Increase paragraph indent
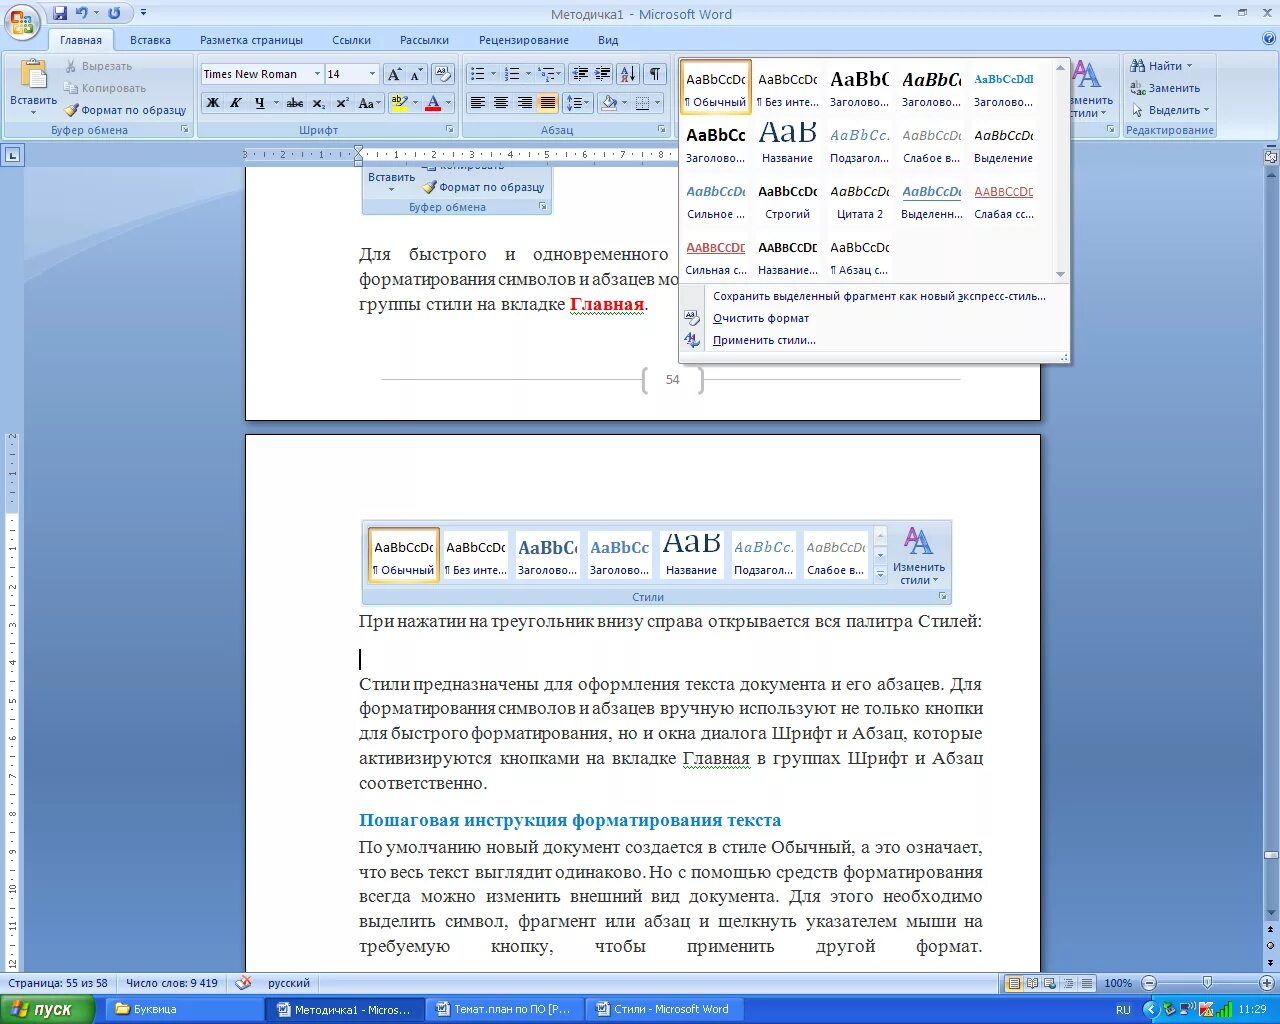1280x1024 pixels. pyautogui.click(x=603, y=74)
